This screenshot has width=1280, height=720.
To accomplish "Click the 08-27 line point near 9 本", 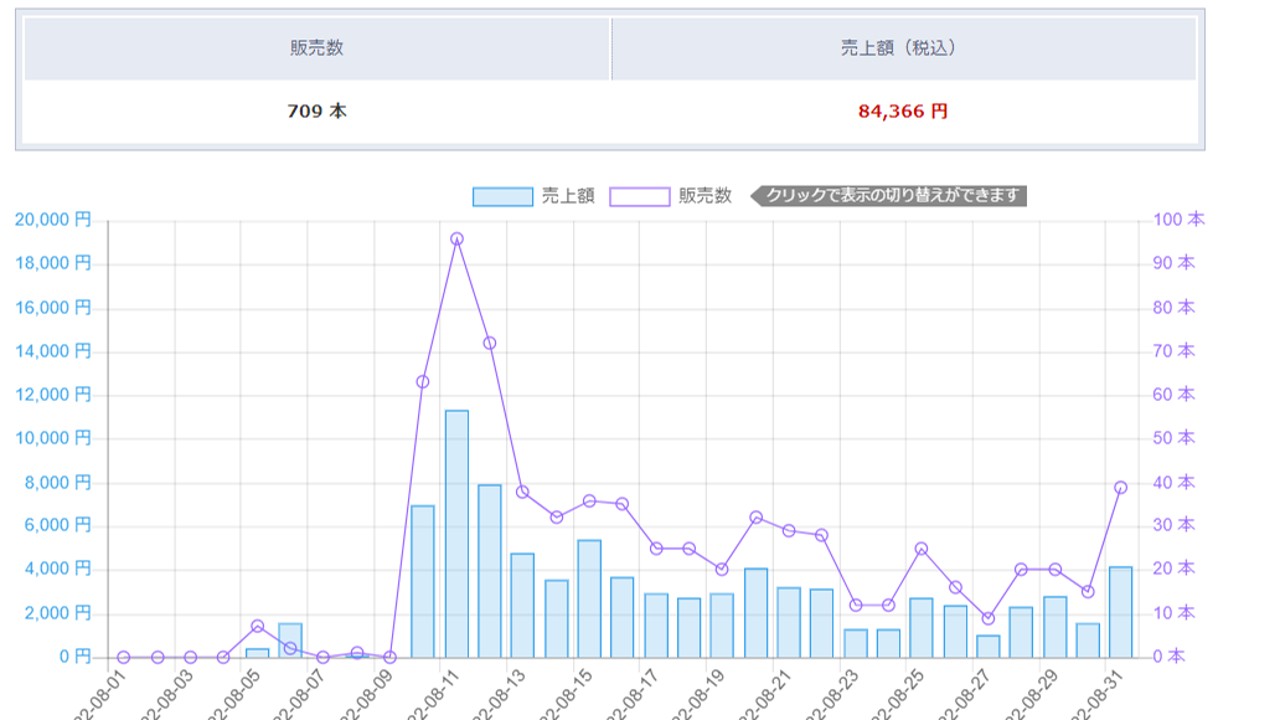I will [988, 618].
